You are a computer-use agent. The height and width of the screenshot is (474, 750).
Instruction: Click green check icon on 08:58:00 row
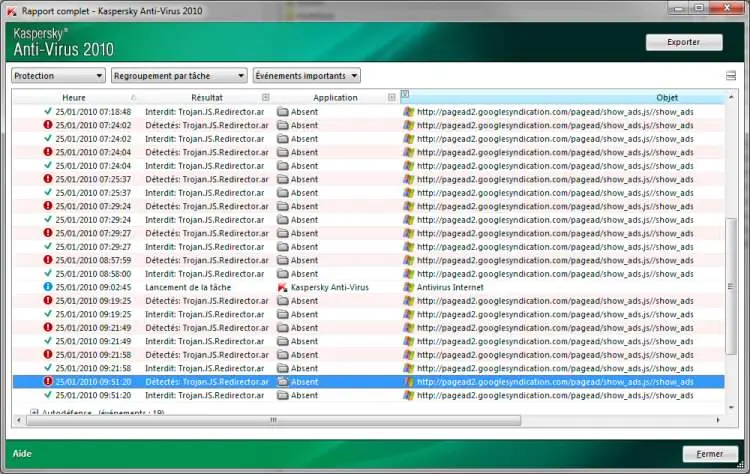[x=48, y=274]
